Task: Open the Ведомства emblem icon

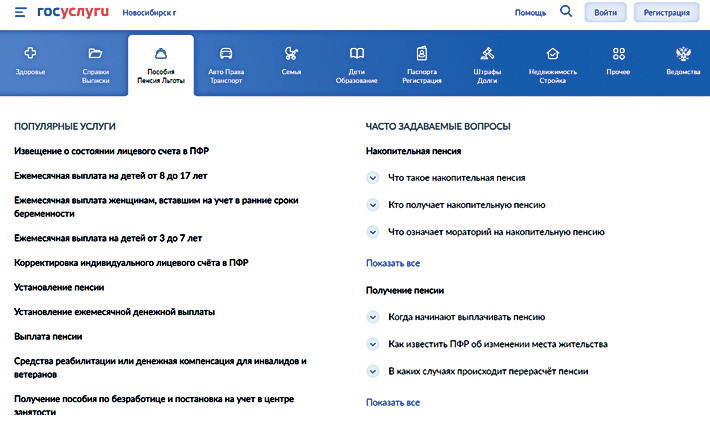Action: [x=683, y=54]
